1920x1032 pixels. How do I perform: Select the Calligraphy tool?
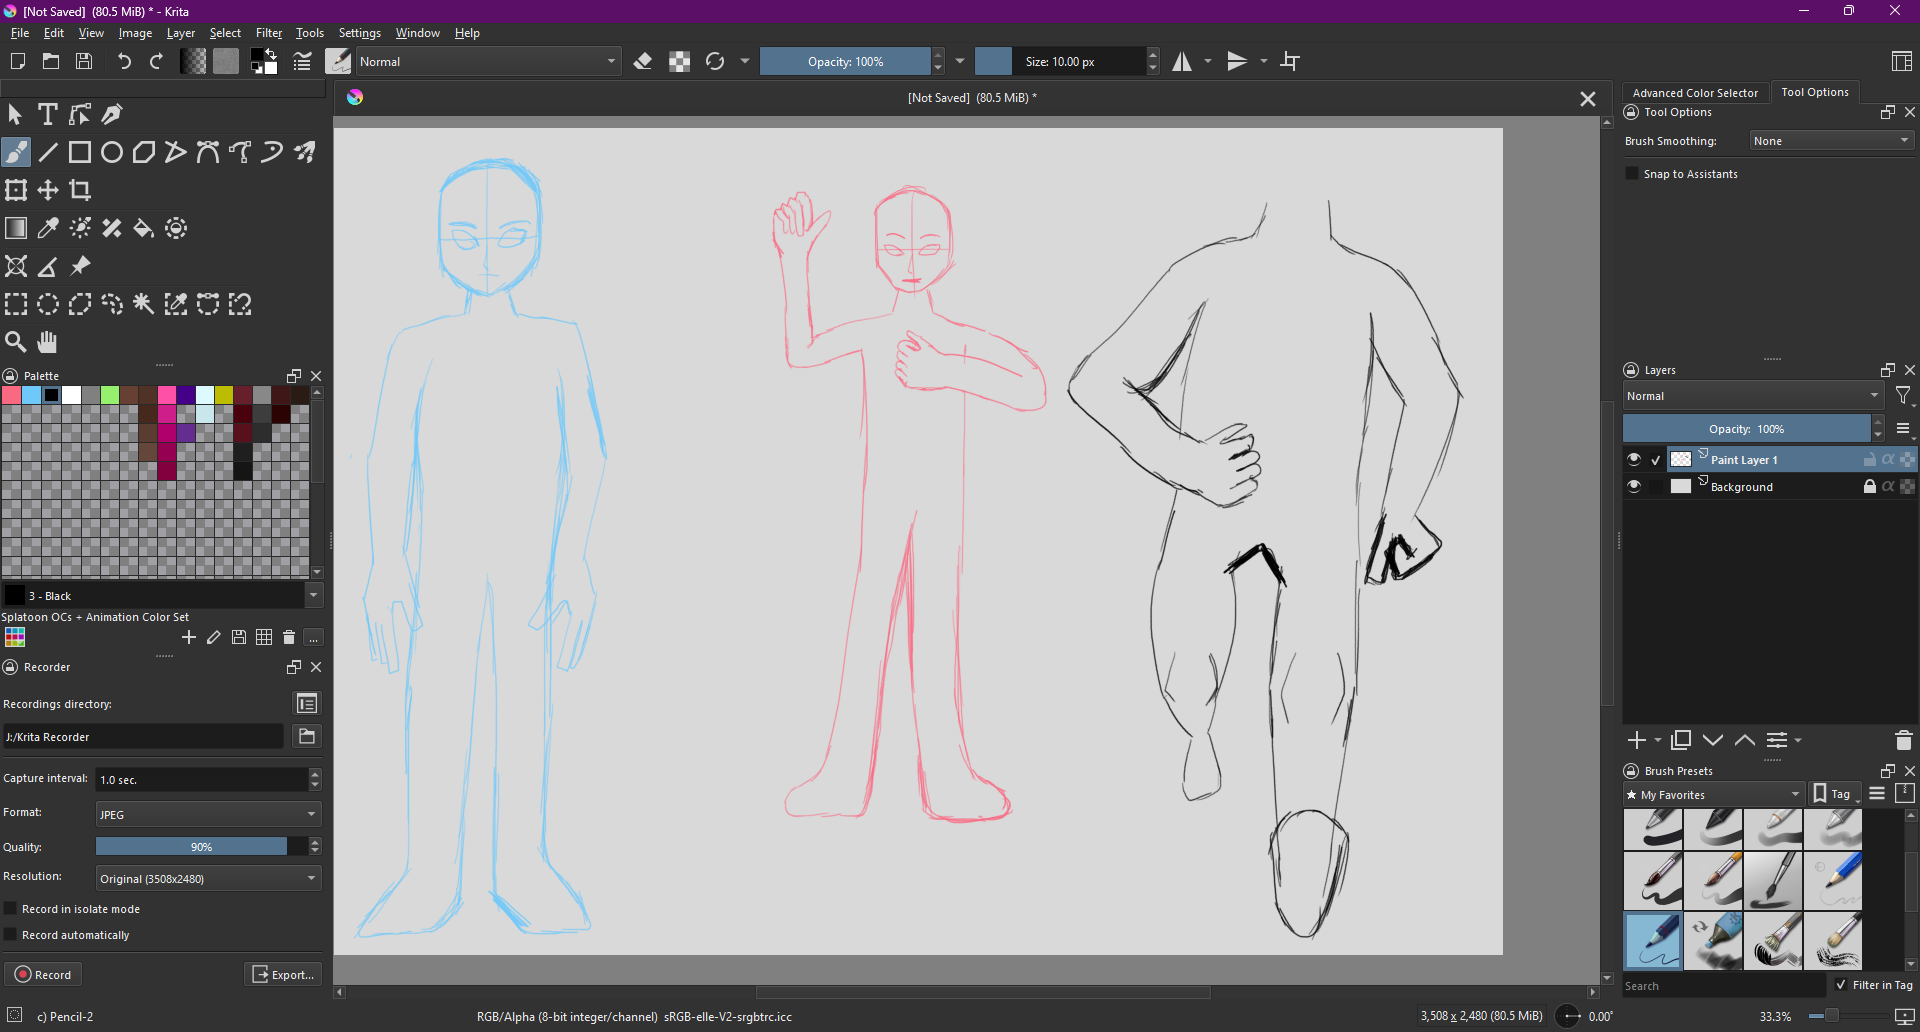(x=112, y=114)
